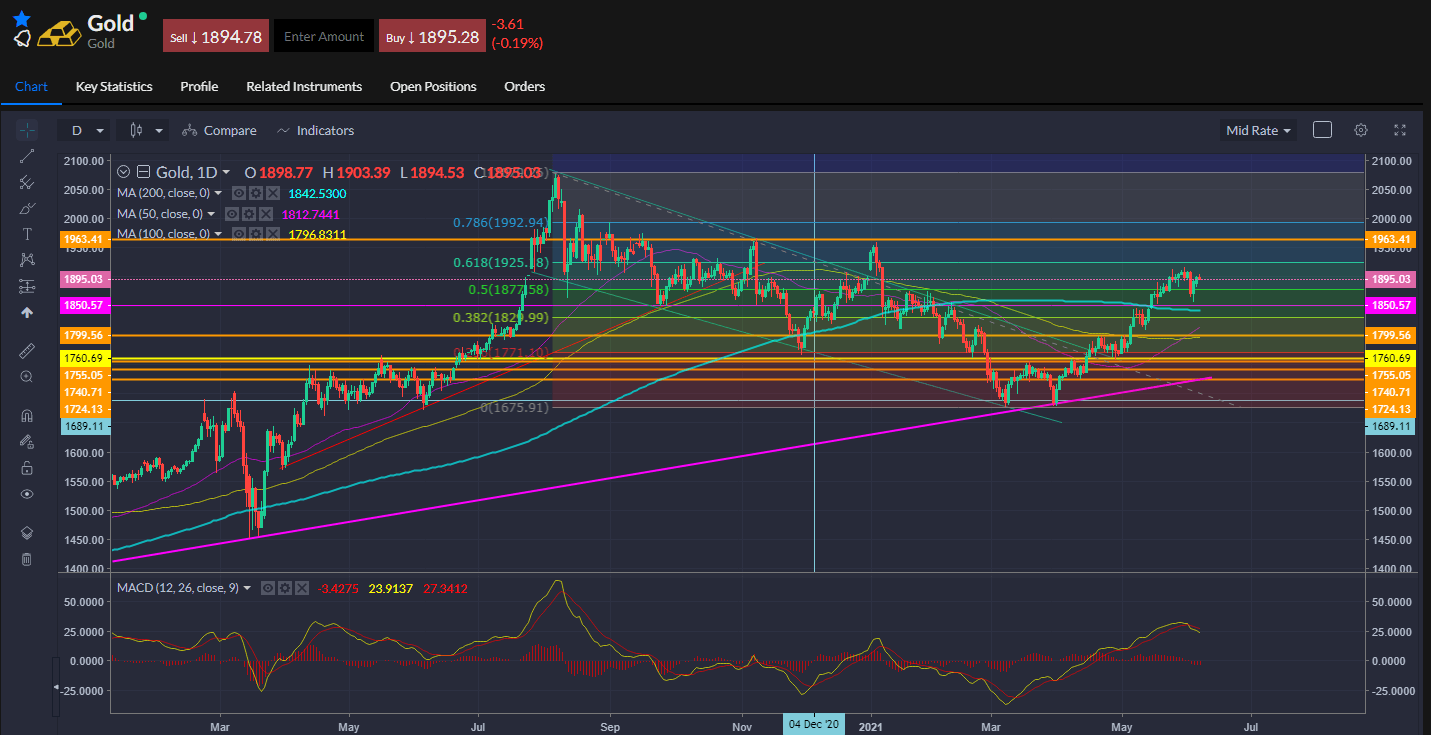Click the collapse arrow beside MACD pane
Image resolution: width=1431 pixels, height=735 pixels.
click(56, 687)
